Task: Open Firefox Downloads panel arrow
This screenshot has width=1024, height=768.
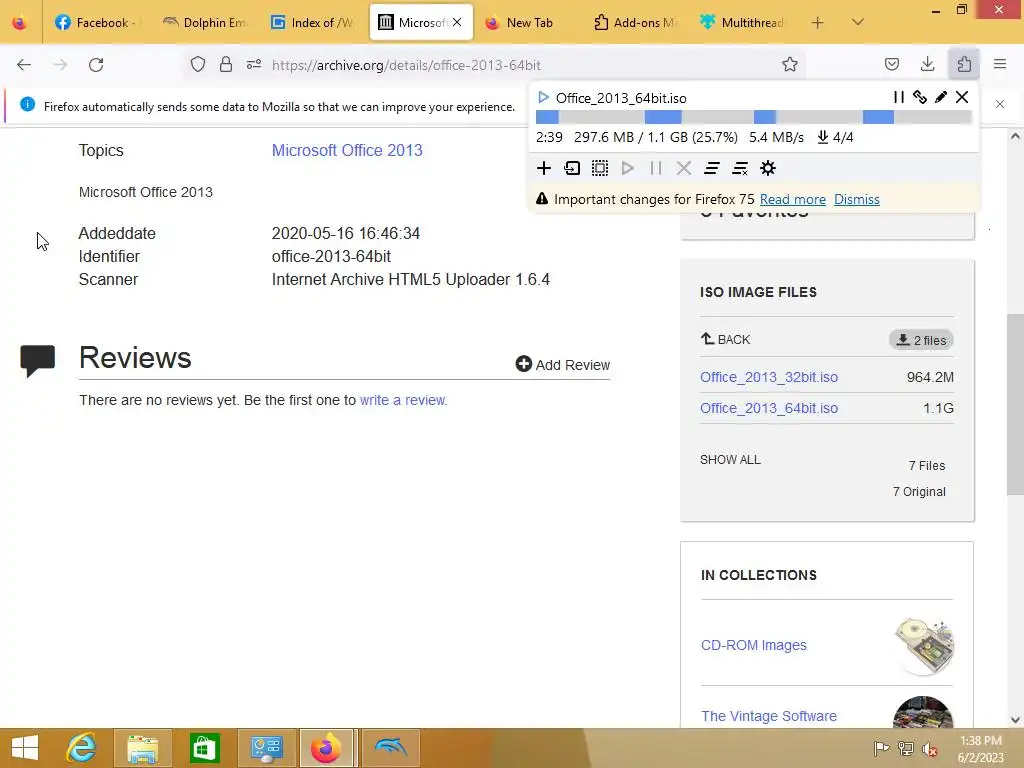Action: pyautogui.click(x=927, y=64)
